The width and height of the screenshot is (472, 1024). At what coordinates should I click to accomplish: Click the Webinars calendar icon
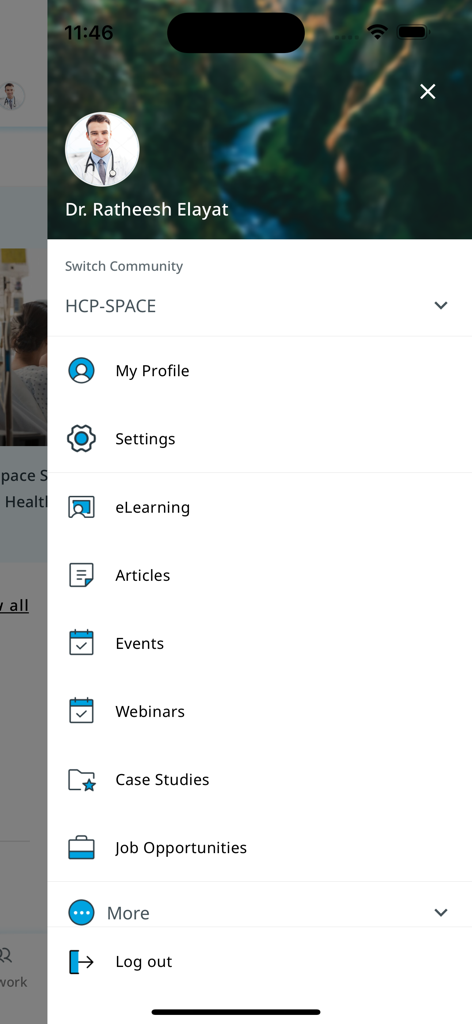tap(82, 711)
